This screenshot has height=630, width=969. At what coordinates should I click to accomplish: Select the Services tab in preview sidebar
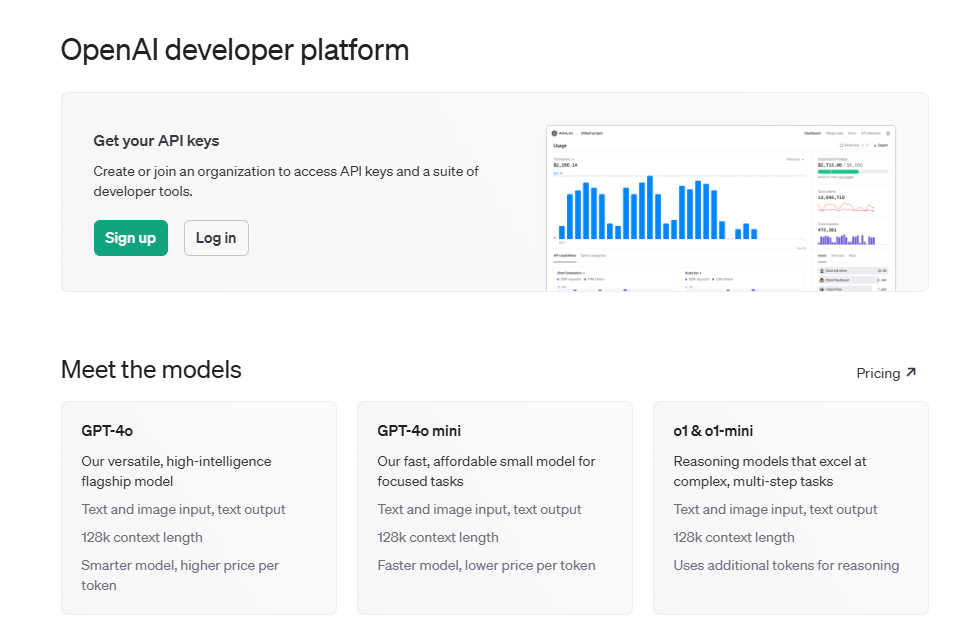click(837, 256)
